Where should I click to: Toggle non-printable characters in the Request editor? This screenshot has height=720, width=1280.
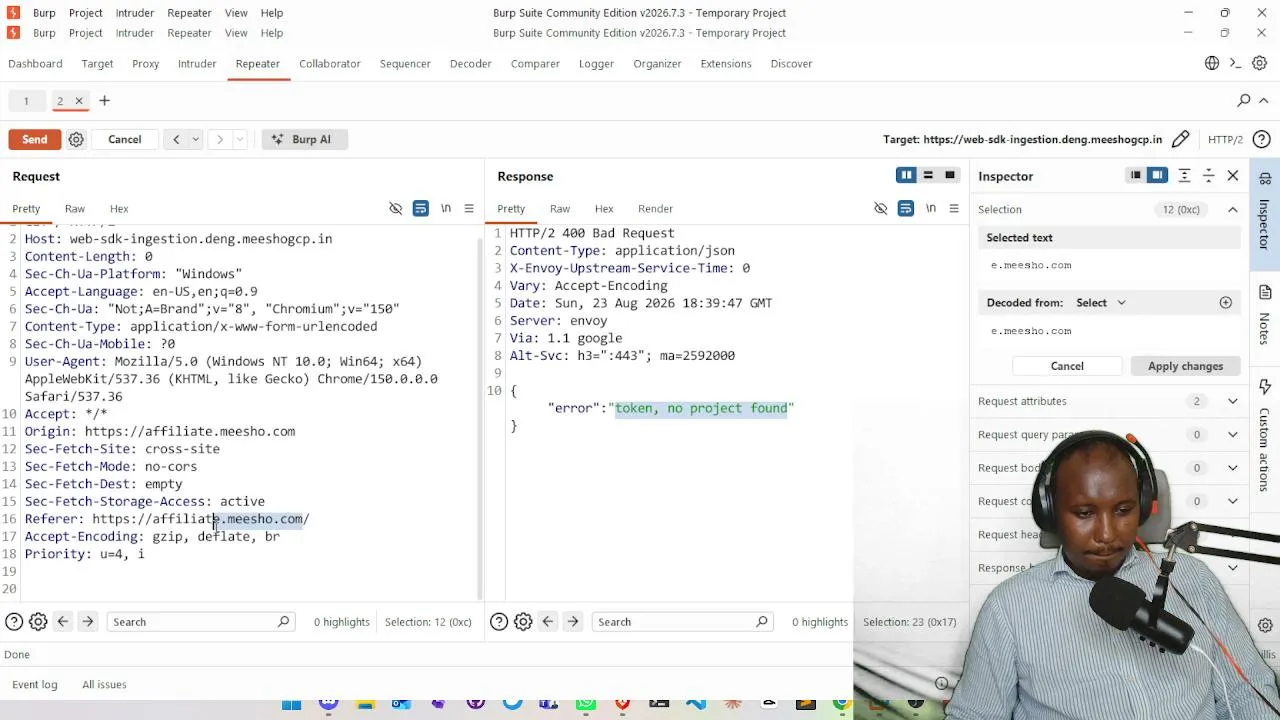tap(396, 209)
